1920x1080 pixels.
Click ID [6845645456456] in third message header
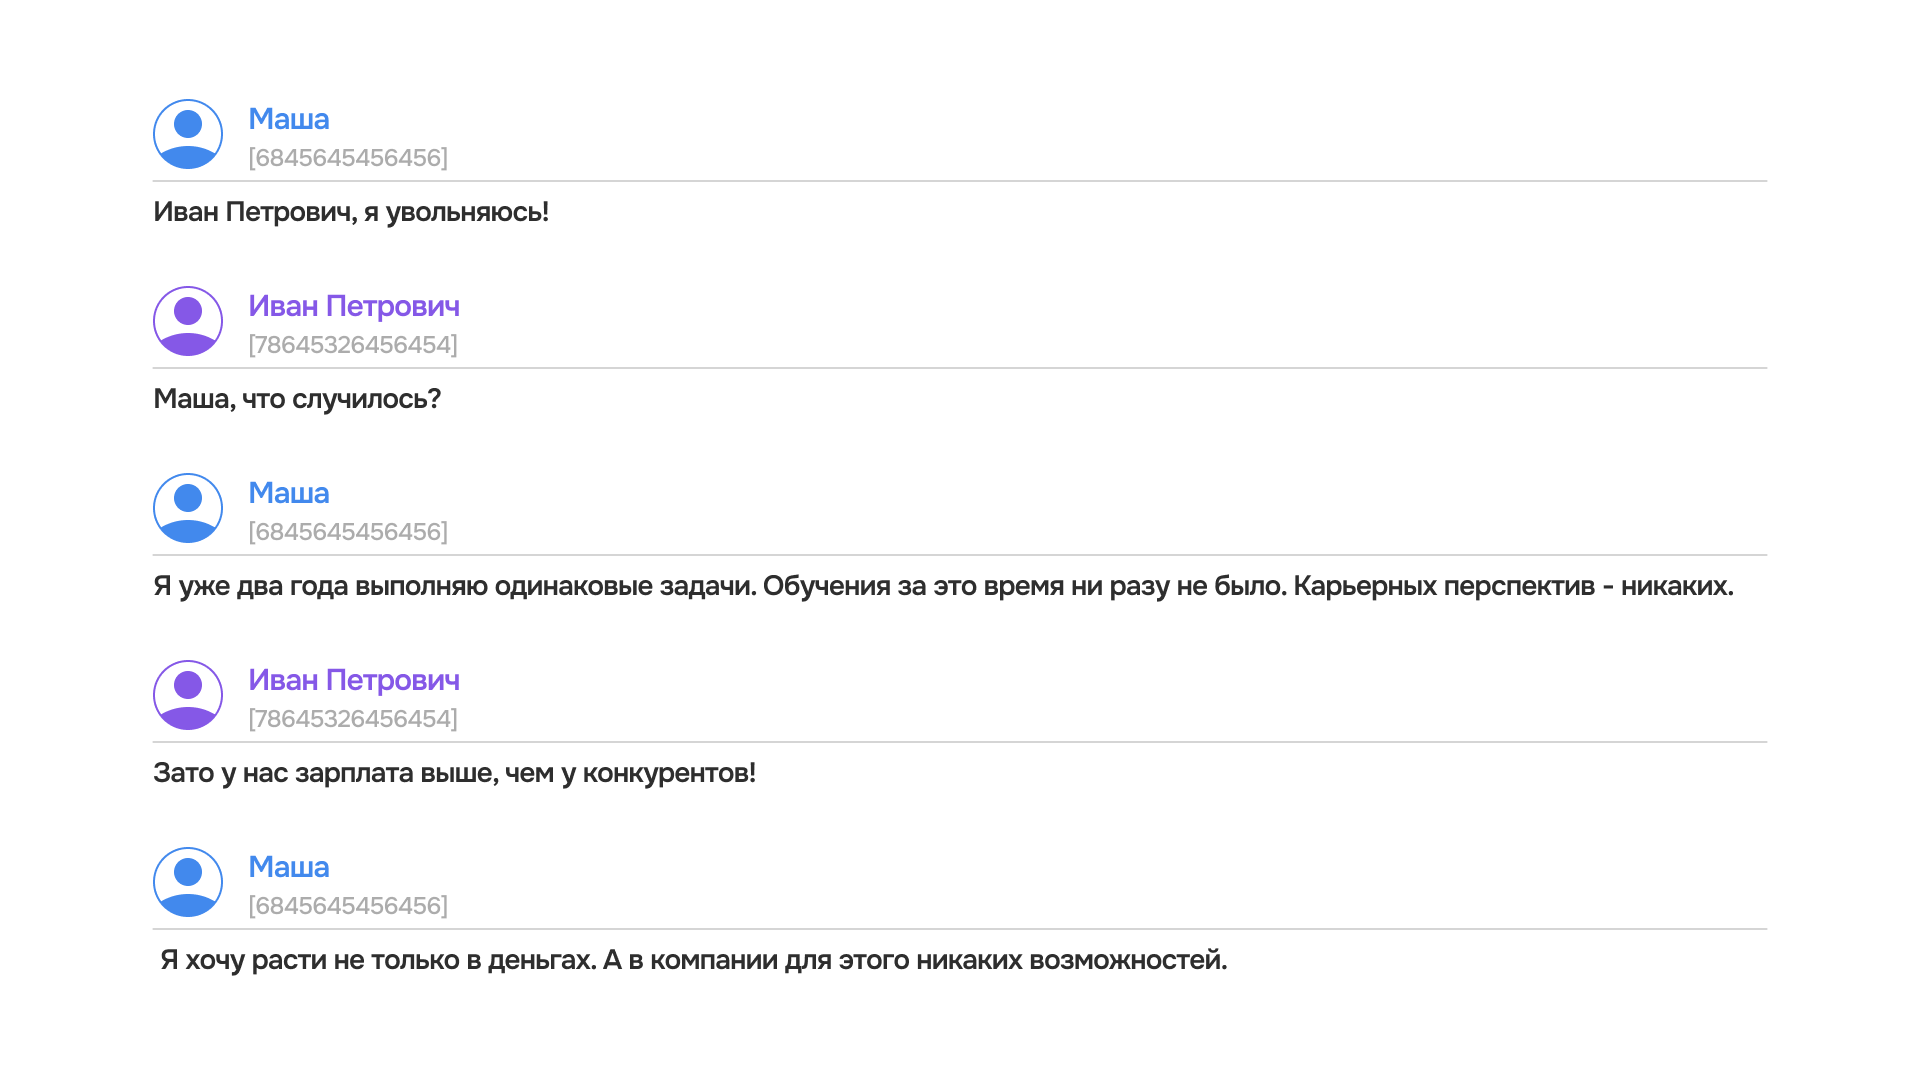pos(348,531)
